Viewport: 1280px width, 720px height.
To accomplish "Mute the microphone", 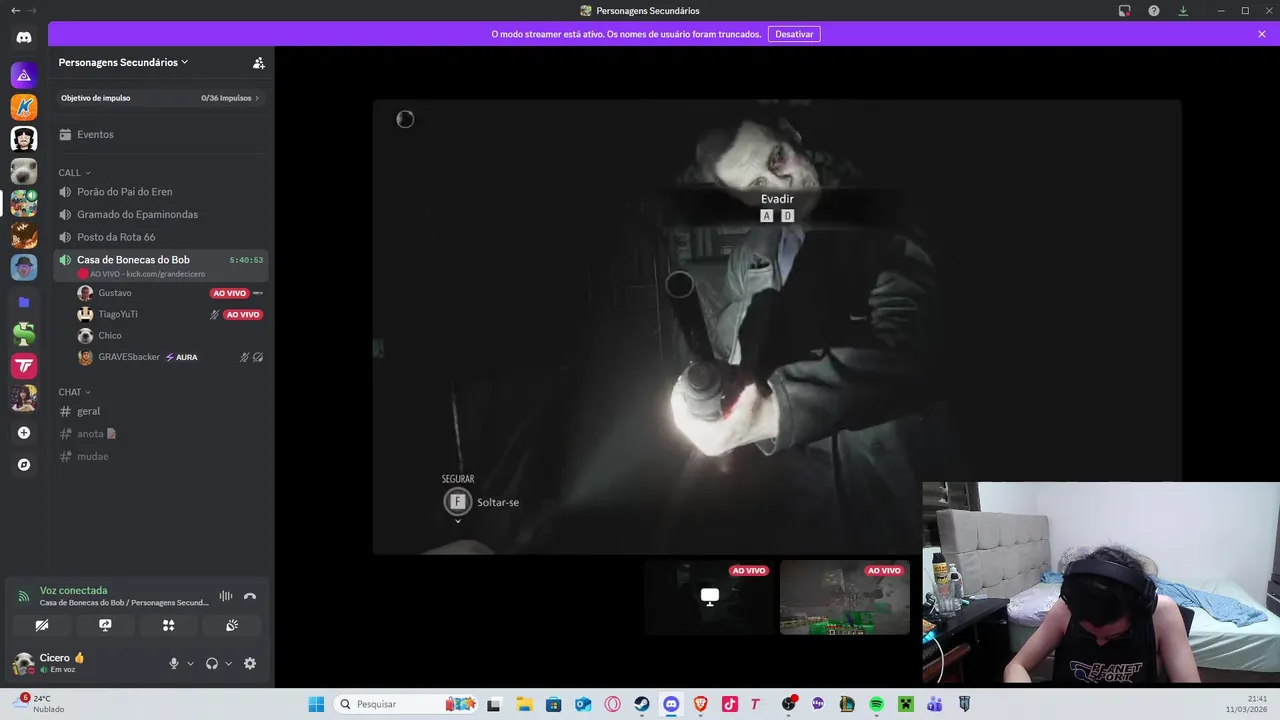I will [173, 663].
